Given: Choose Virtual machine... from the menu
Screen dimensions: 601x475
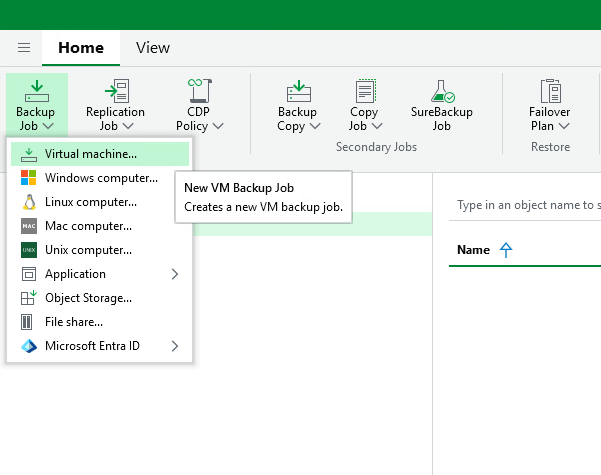Looking at the screenshot, I should (100, 154).
